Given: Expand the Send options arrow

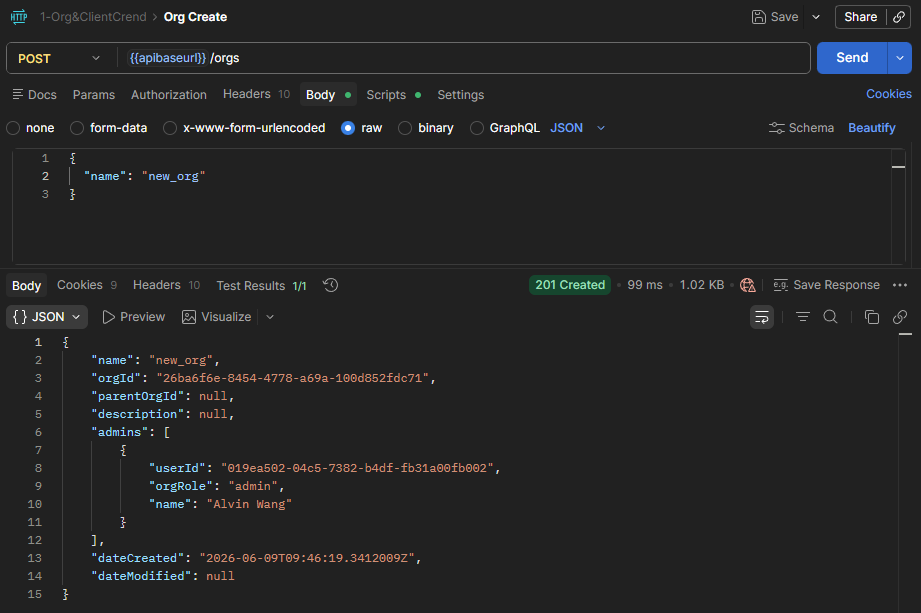Looking at the screenshot, I should click(900, 58).
